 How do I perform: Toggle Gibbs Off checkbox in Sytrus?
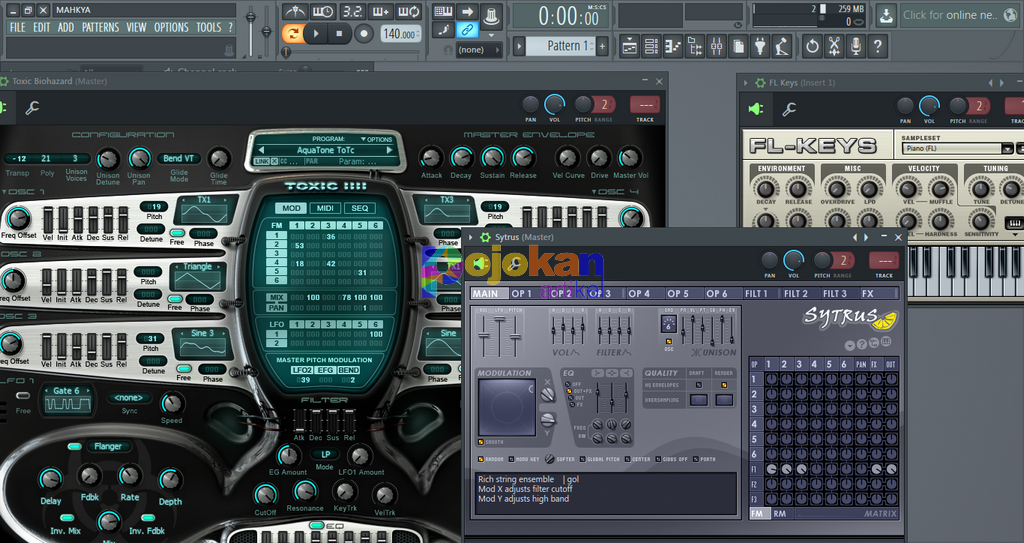[x=658, y=459]
